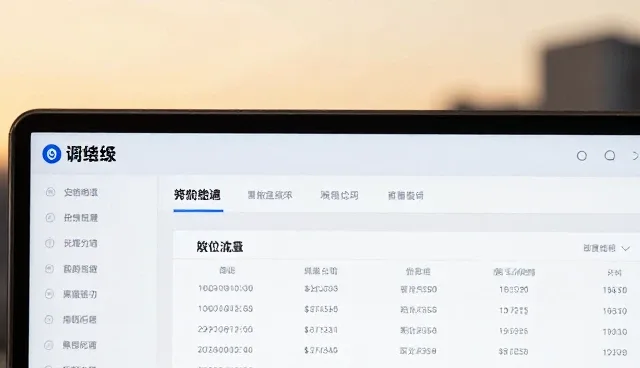Open the dropdown in the table card's header

pyautogui.click(x=607, y=248)
